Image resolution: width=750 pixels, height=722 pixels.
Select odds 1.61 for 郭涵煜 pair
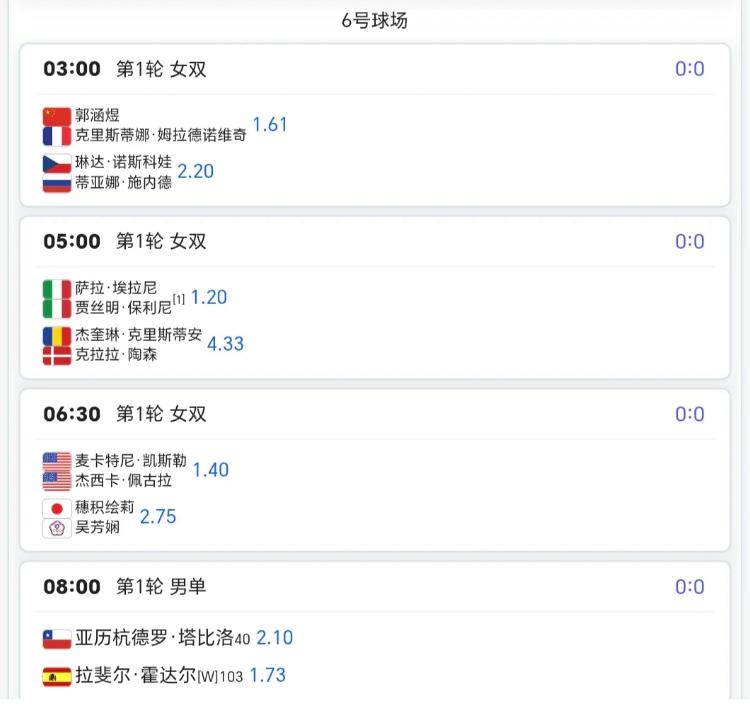[270, 125]
